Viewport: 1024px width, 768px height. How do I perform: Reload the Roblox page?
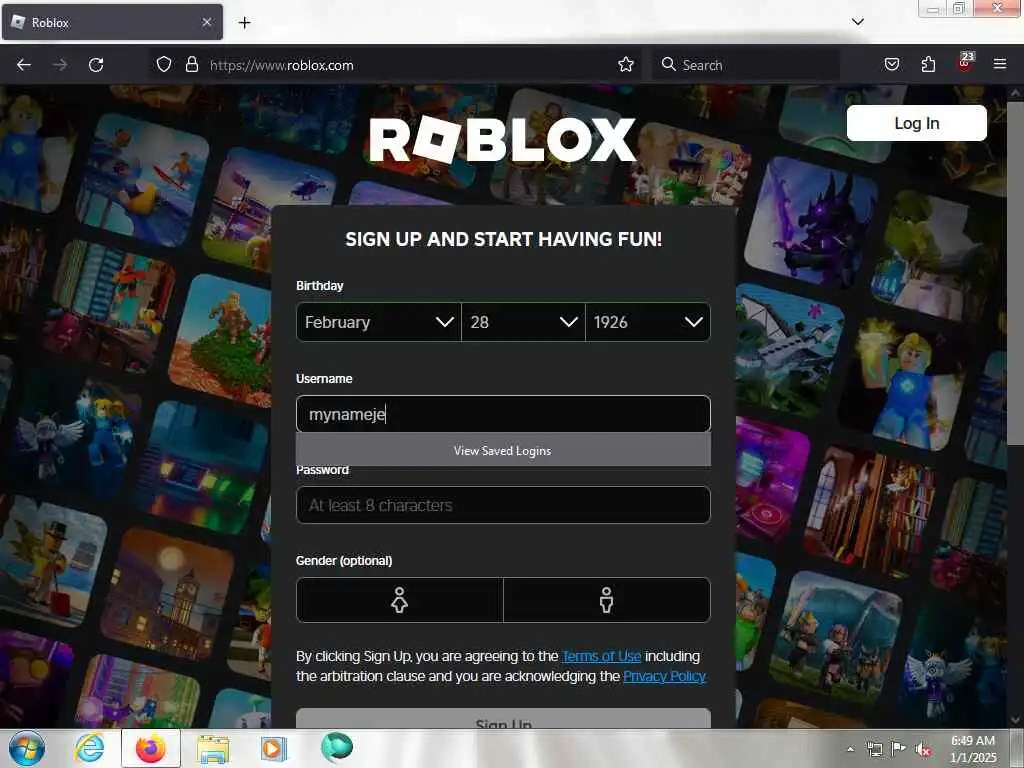pos(96,65)
